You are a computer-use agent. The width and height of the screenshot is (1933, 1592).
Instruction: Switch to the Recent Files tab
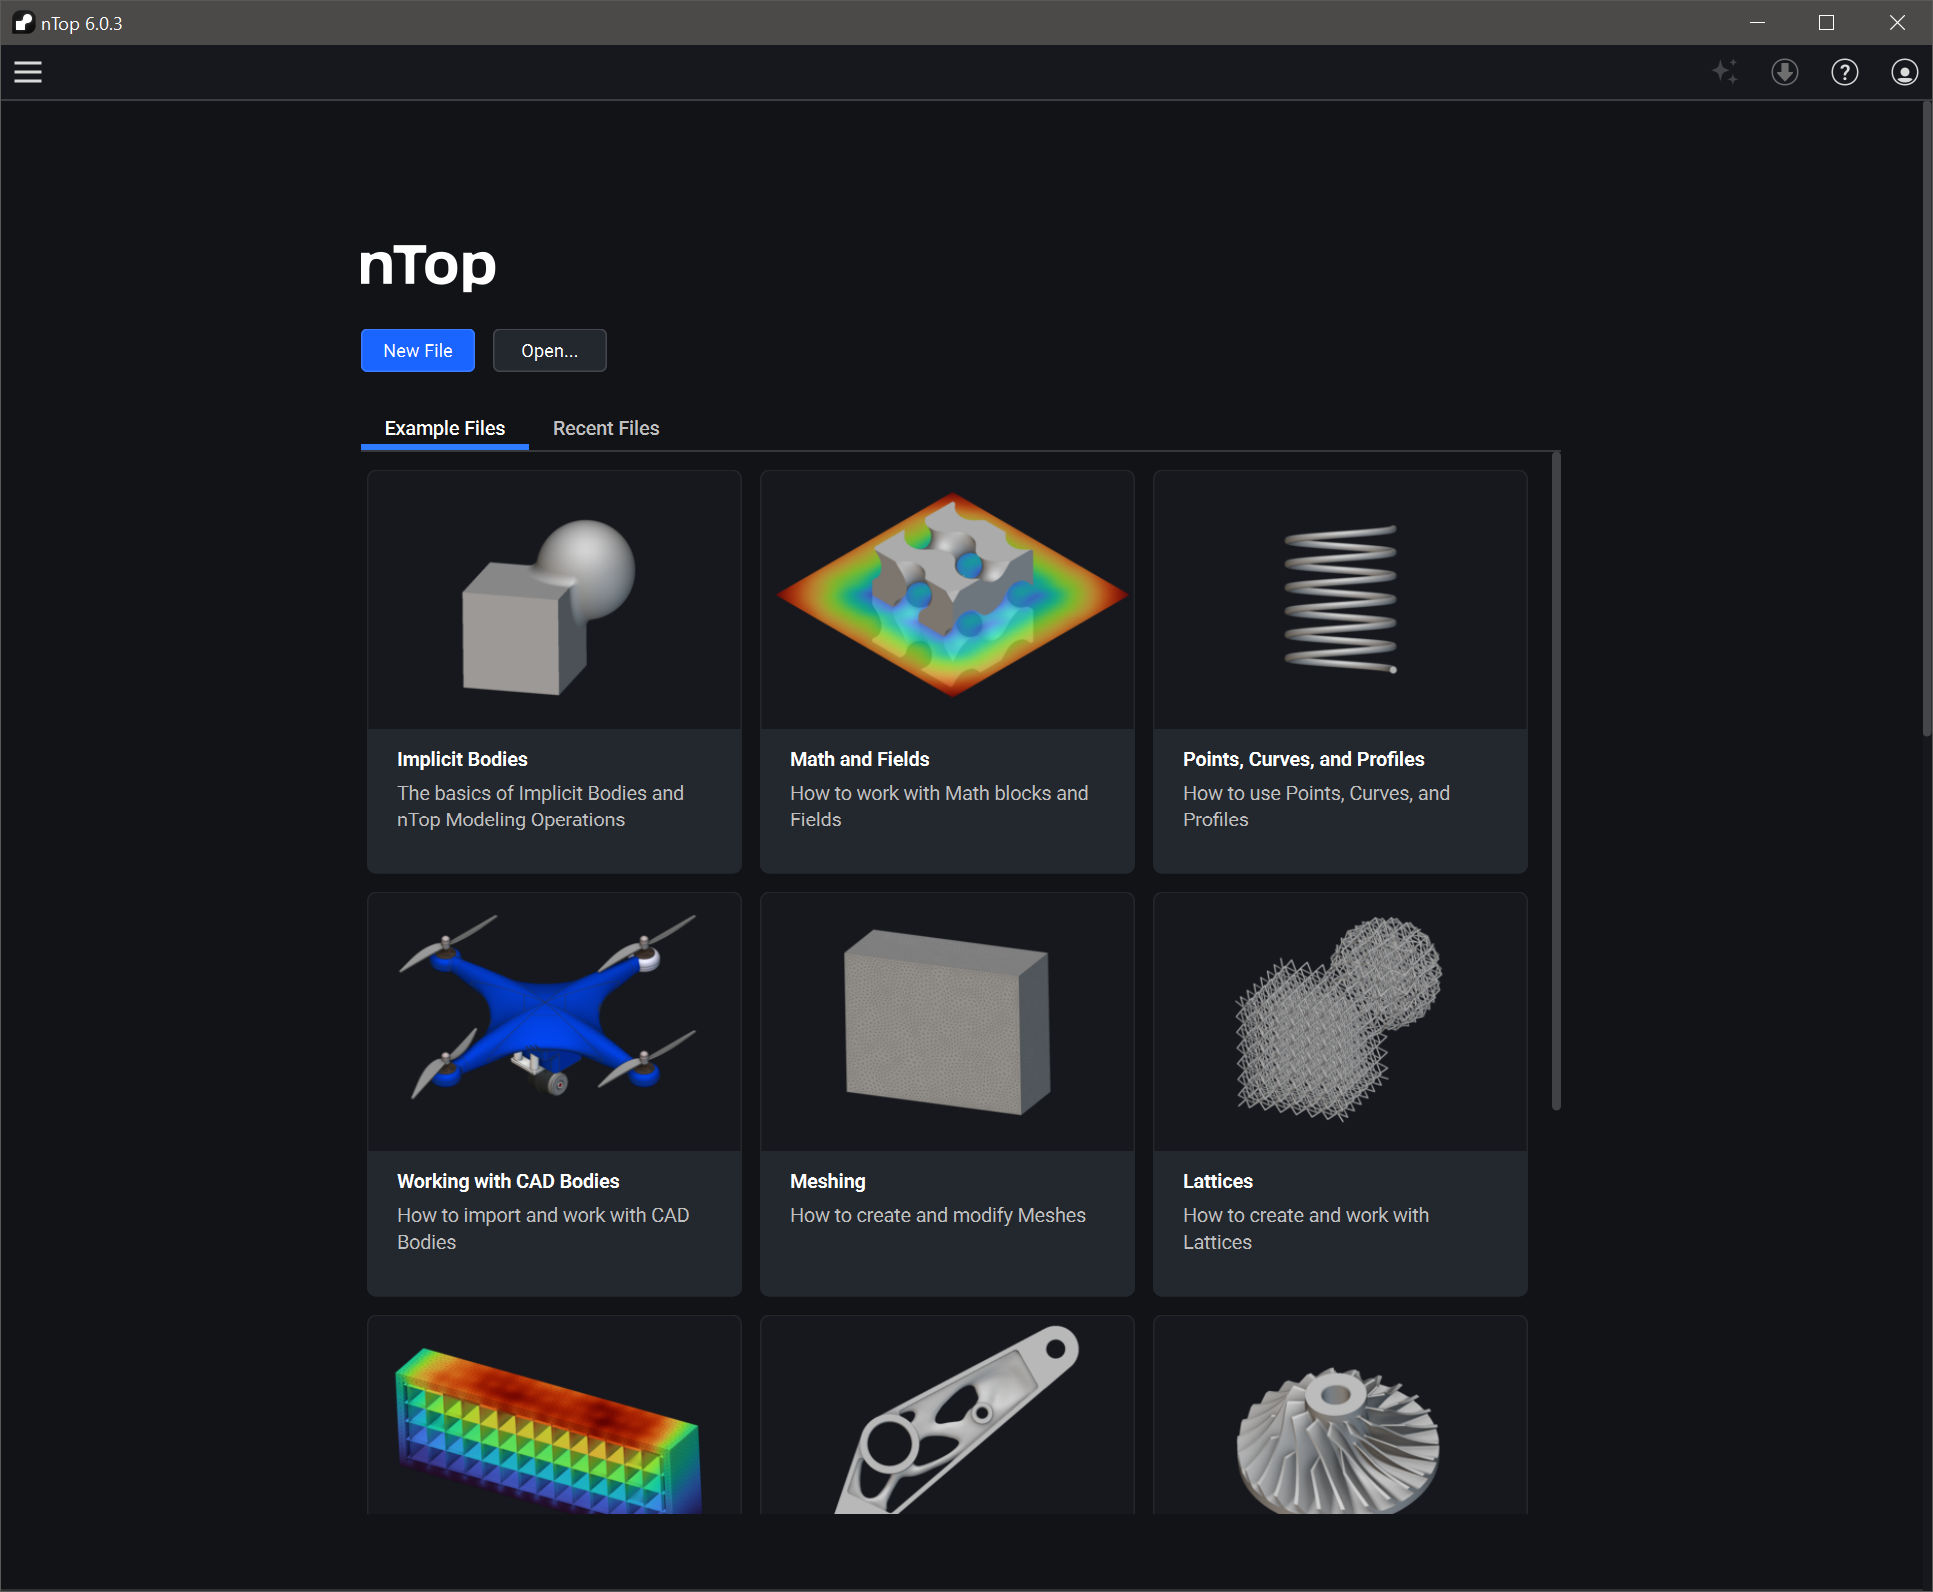[606, 428]
